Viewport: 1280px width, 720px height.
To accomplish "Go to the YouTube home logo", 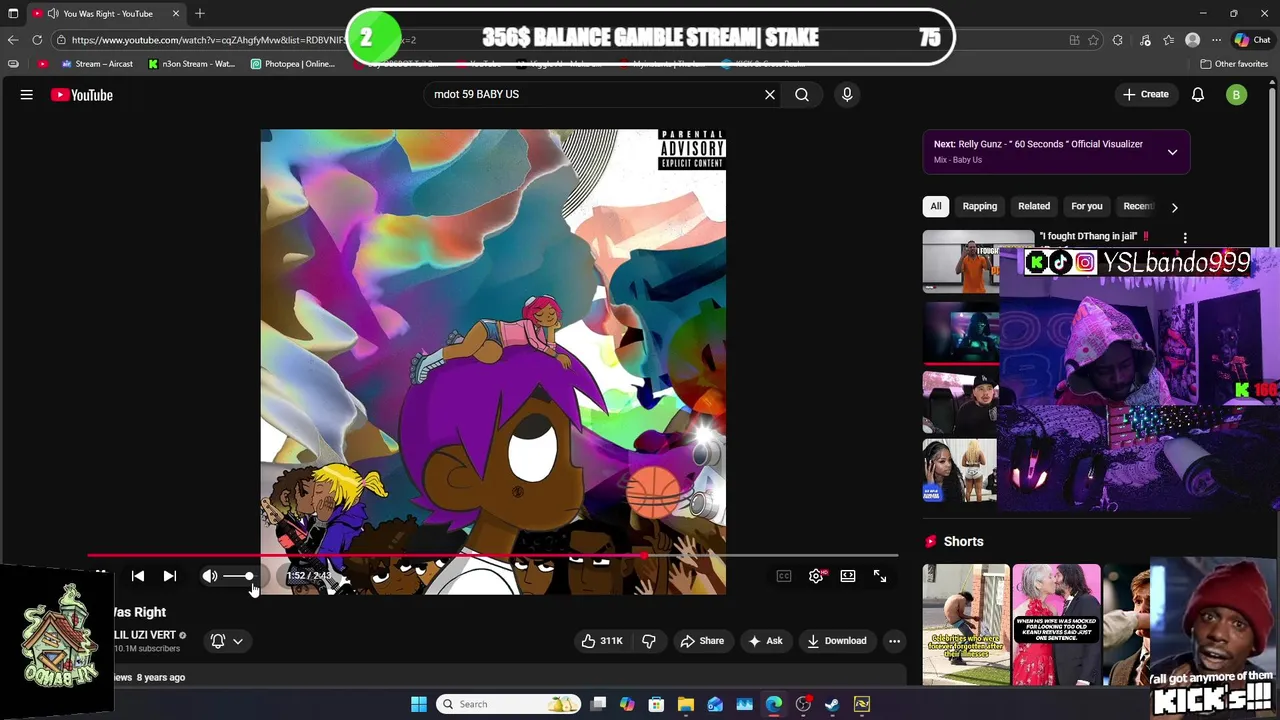I will (82, 95).
